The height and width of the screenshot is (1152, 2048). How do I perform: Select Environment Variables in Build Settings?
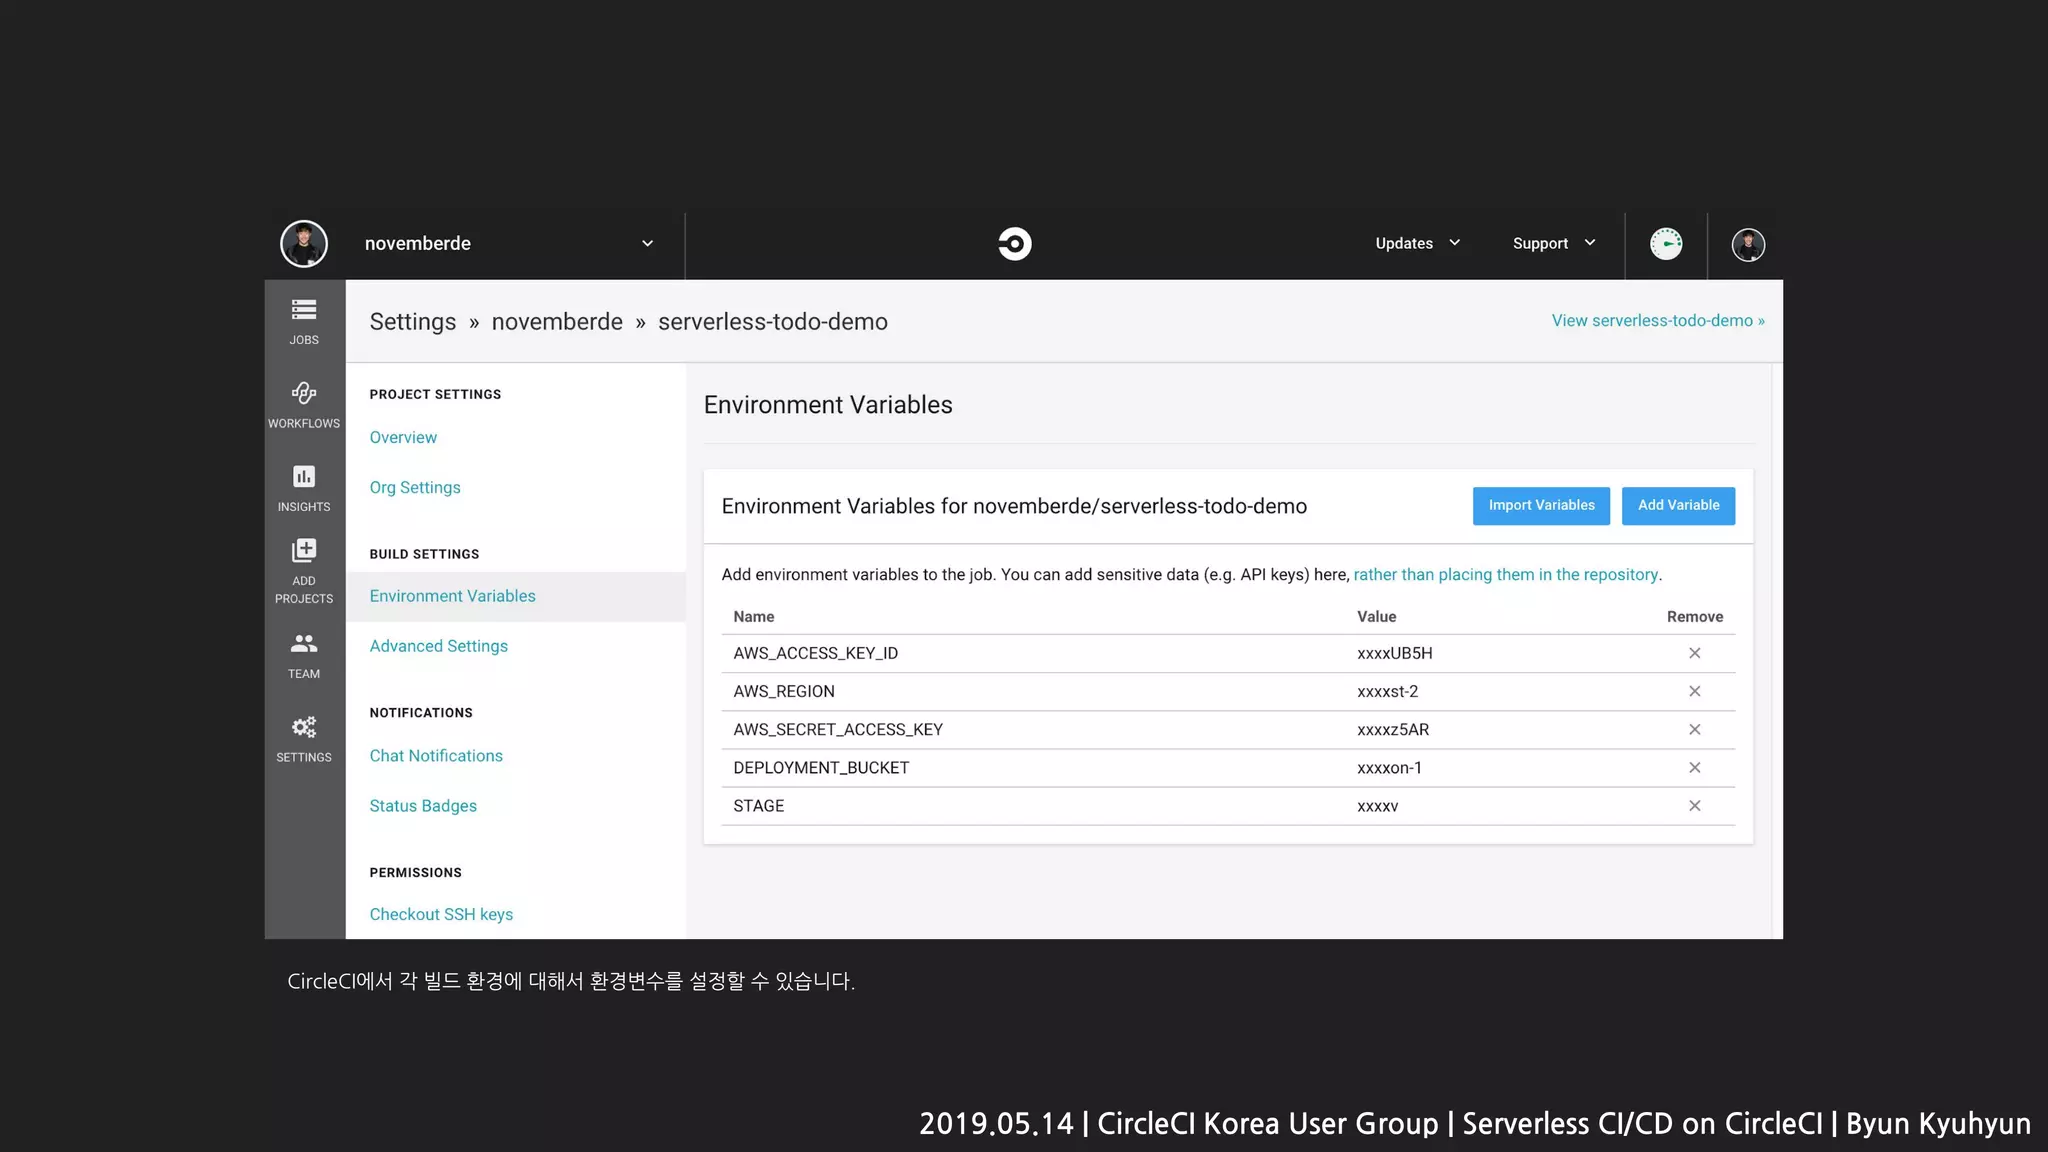(452, 596)
